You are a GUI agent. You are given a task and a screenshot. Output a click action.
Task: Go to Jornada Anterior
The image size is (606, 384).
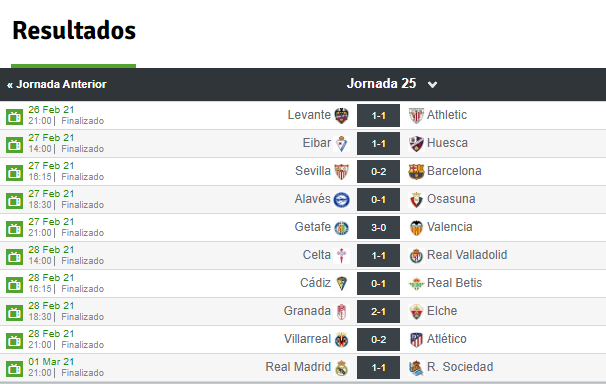(x=57, y=84)
